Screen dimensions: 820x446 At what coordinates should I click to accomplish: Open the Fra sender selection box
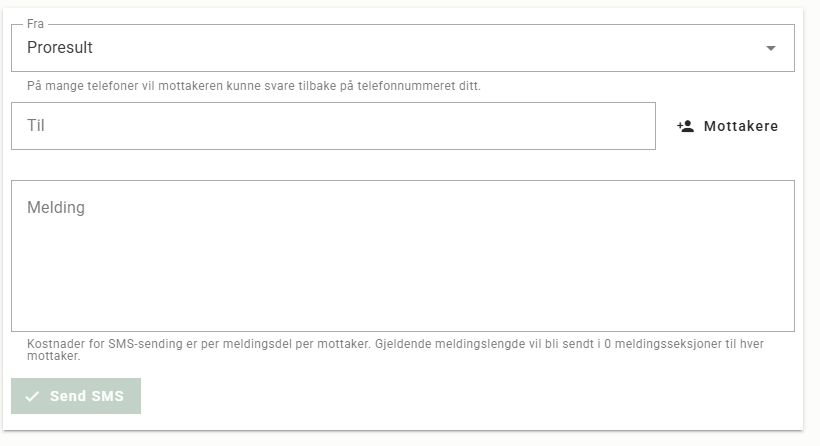point(403,48)
